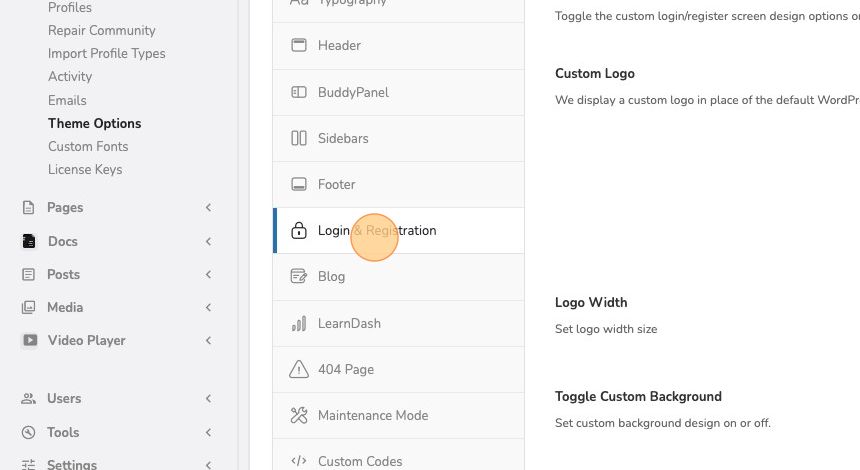Open the Posts menu item
The height and width of the screenshot is (470, 860).
point(64,274)
